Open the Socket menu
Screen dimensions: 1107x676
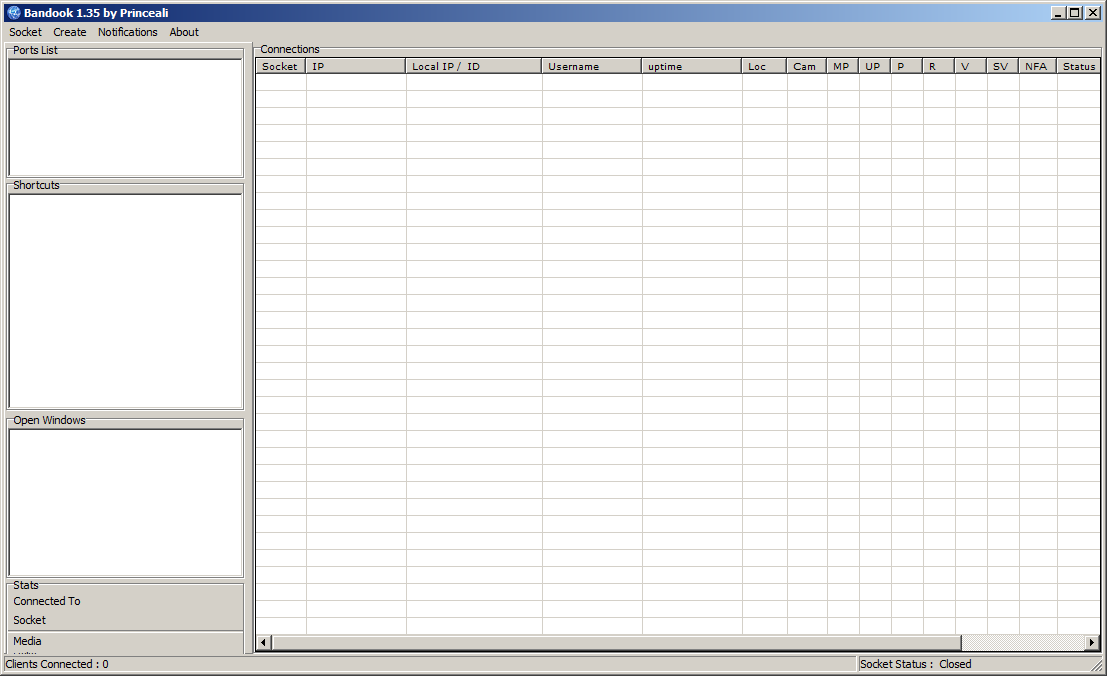pyautogui.click(x=26, y=32)
